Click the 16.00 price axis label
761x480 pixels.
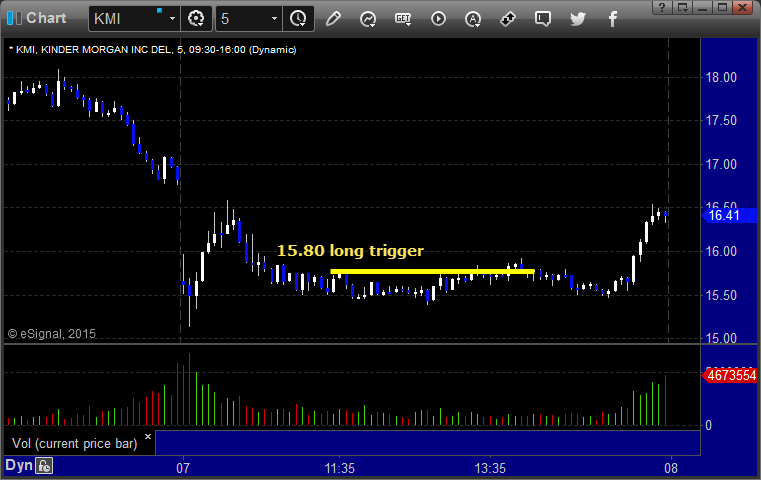721,251
